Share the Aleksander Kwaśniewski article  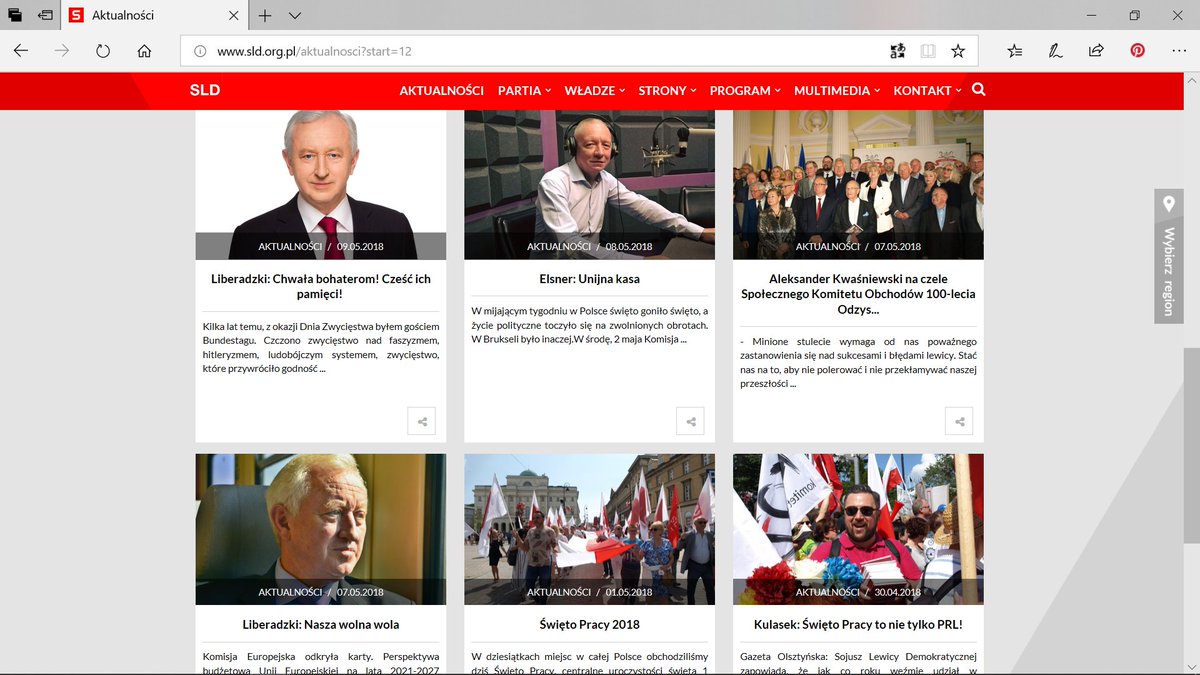[959, 421]
